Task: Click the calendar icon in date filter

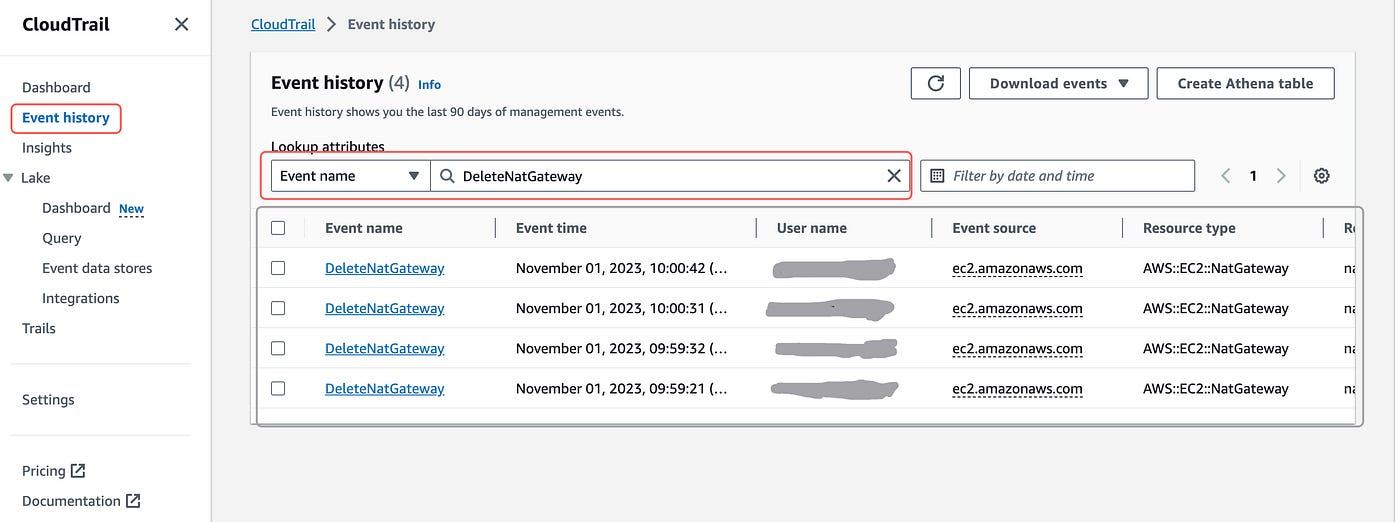Action: [x=937, y=176]
